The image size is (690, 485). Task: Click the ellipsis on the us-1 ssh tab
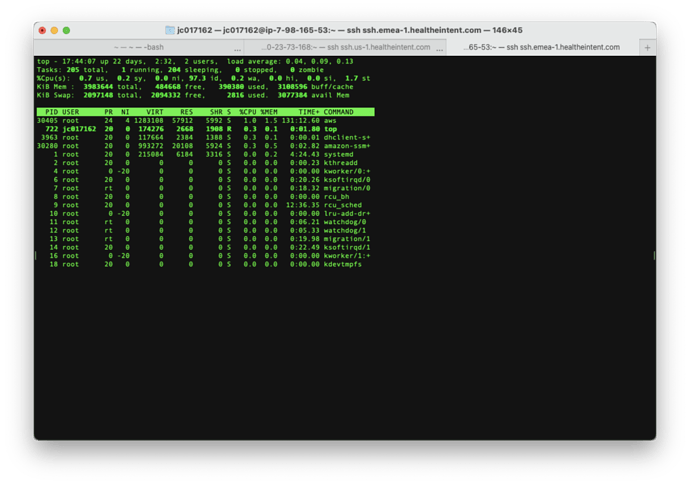(x=440, y=49)
